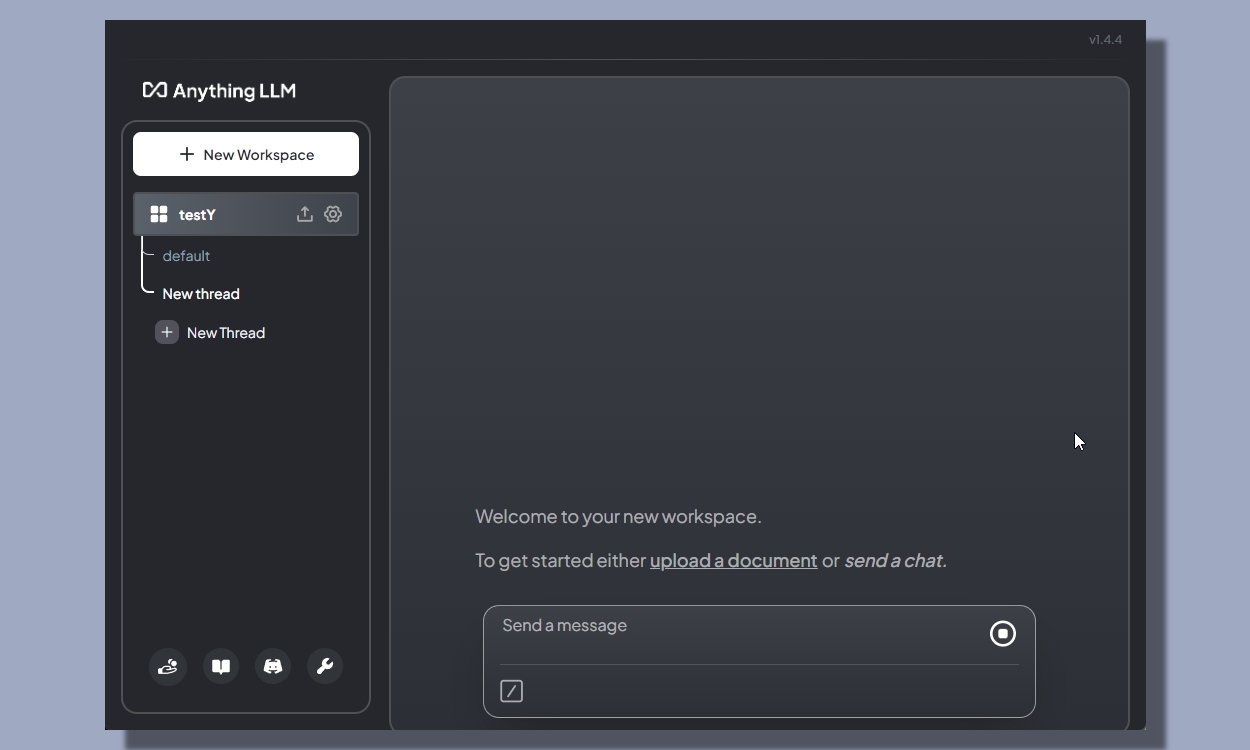Click the v1.4.4 version label
This screenshot has height=750, width=1250.
tap(1105, 39)
